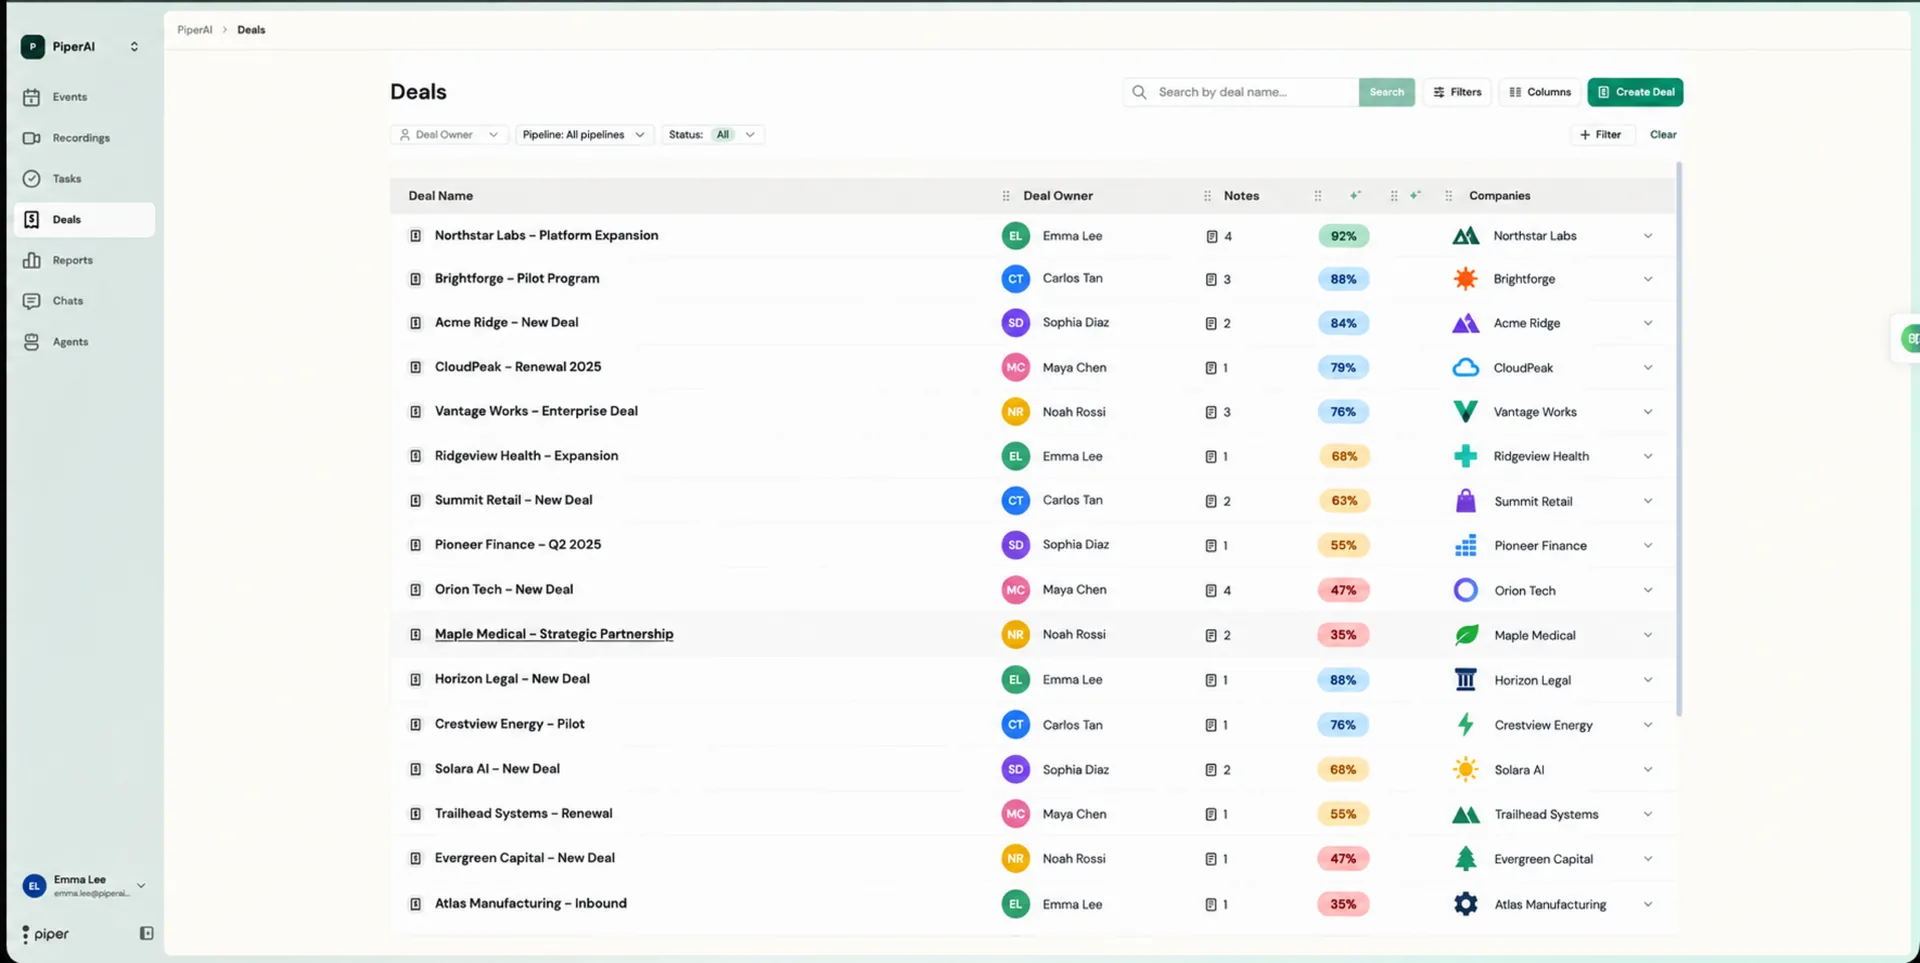Click Emma Lee avatar on Northstar Labs row
The width and height of the screenshot is (1920, 963).
(x=1015, y=236)
